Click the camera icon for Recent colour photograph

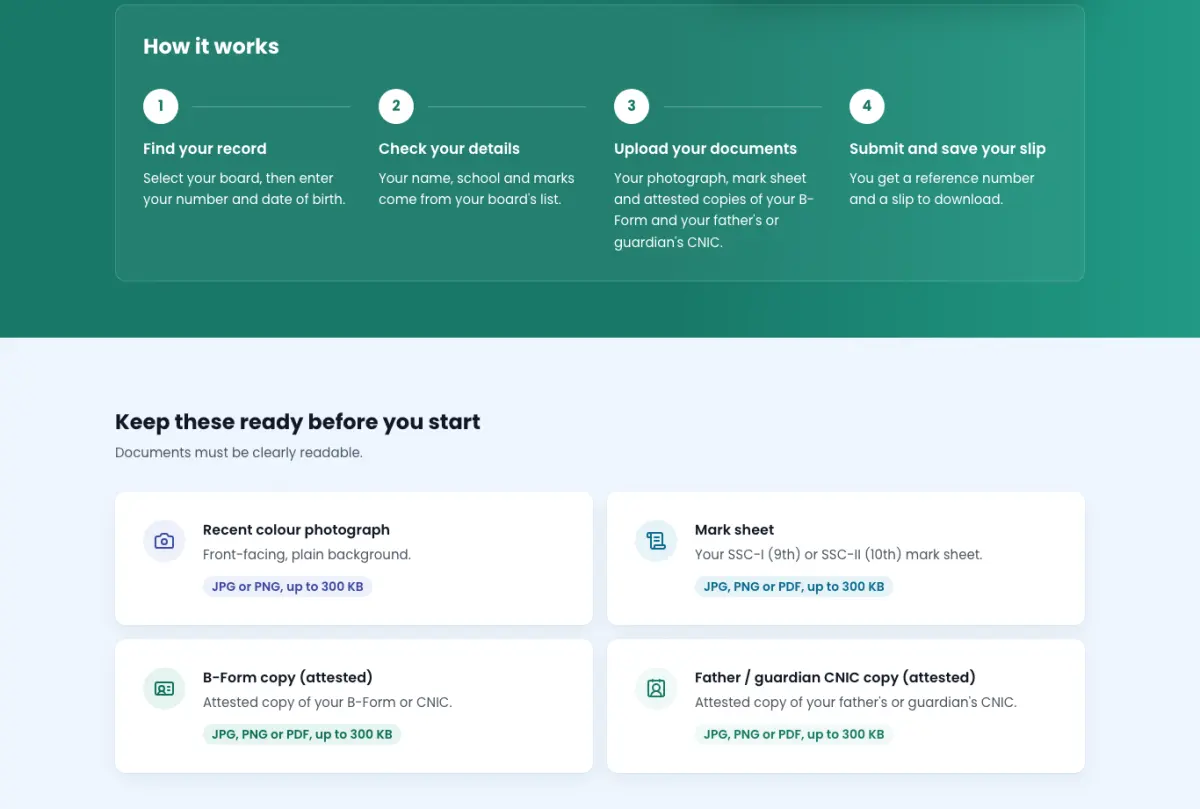164,541
